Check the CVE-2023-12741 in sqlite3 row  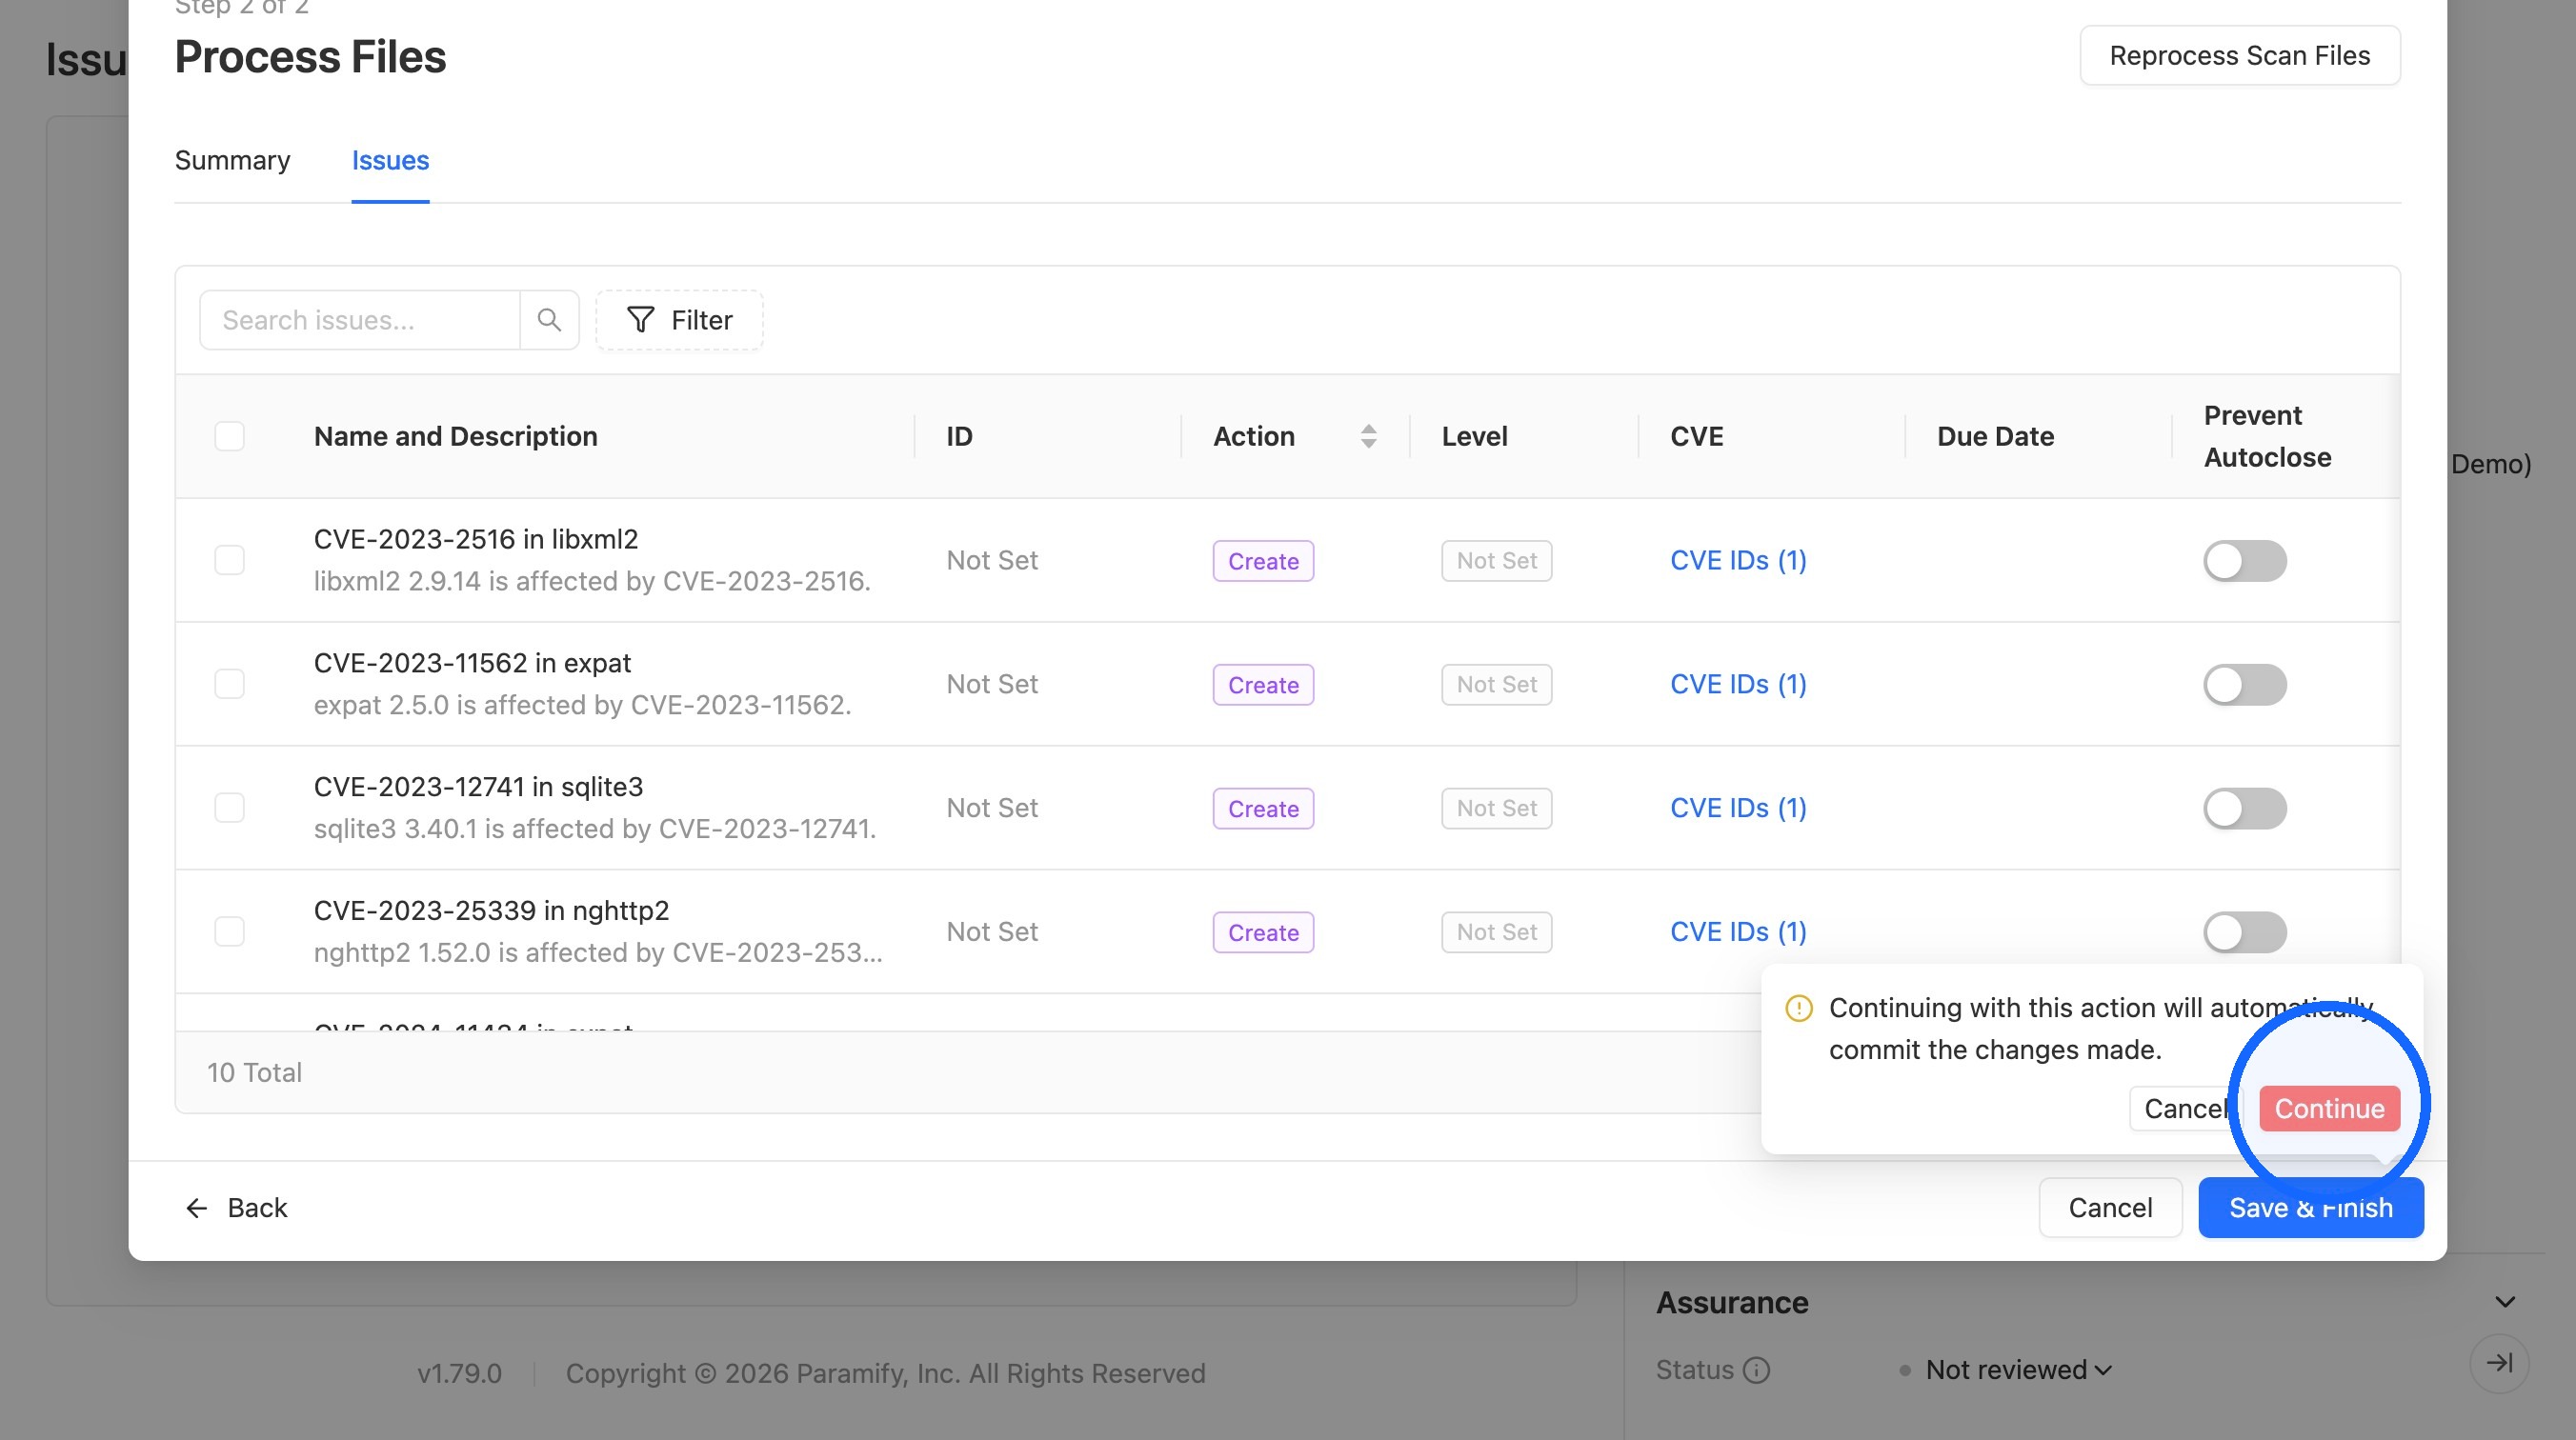tap(230, 808)
